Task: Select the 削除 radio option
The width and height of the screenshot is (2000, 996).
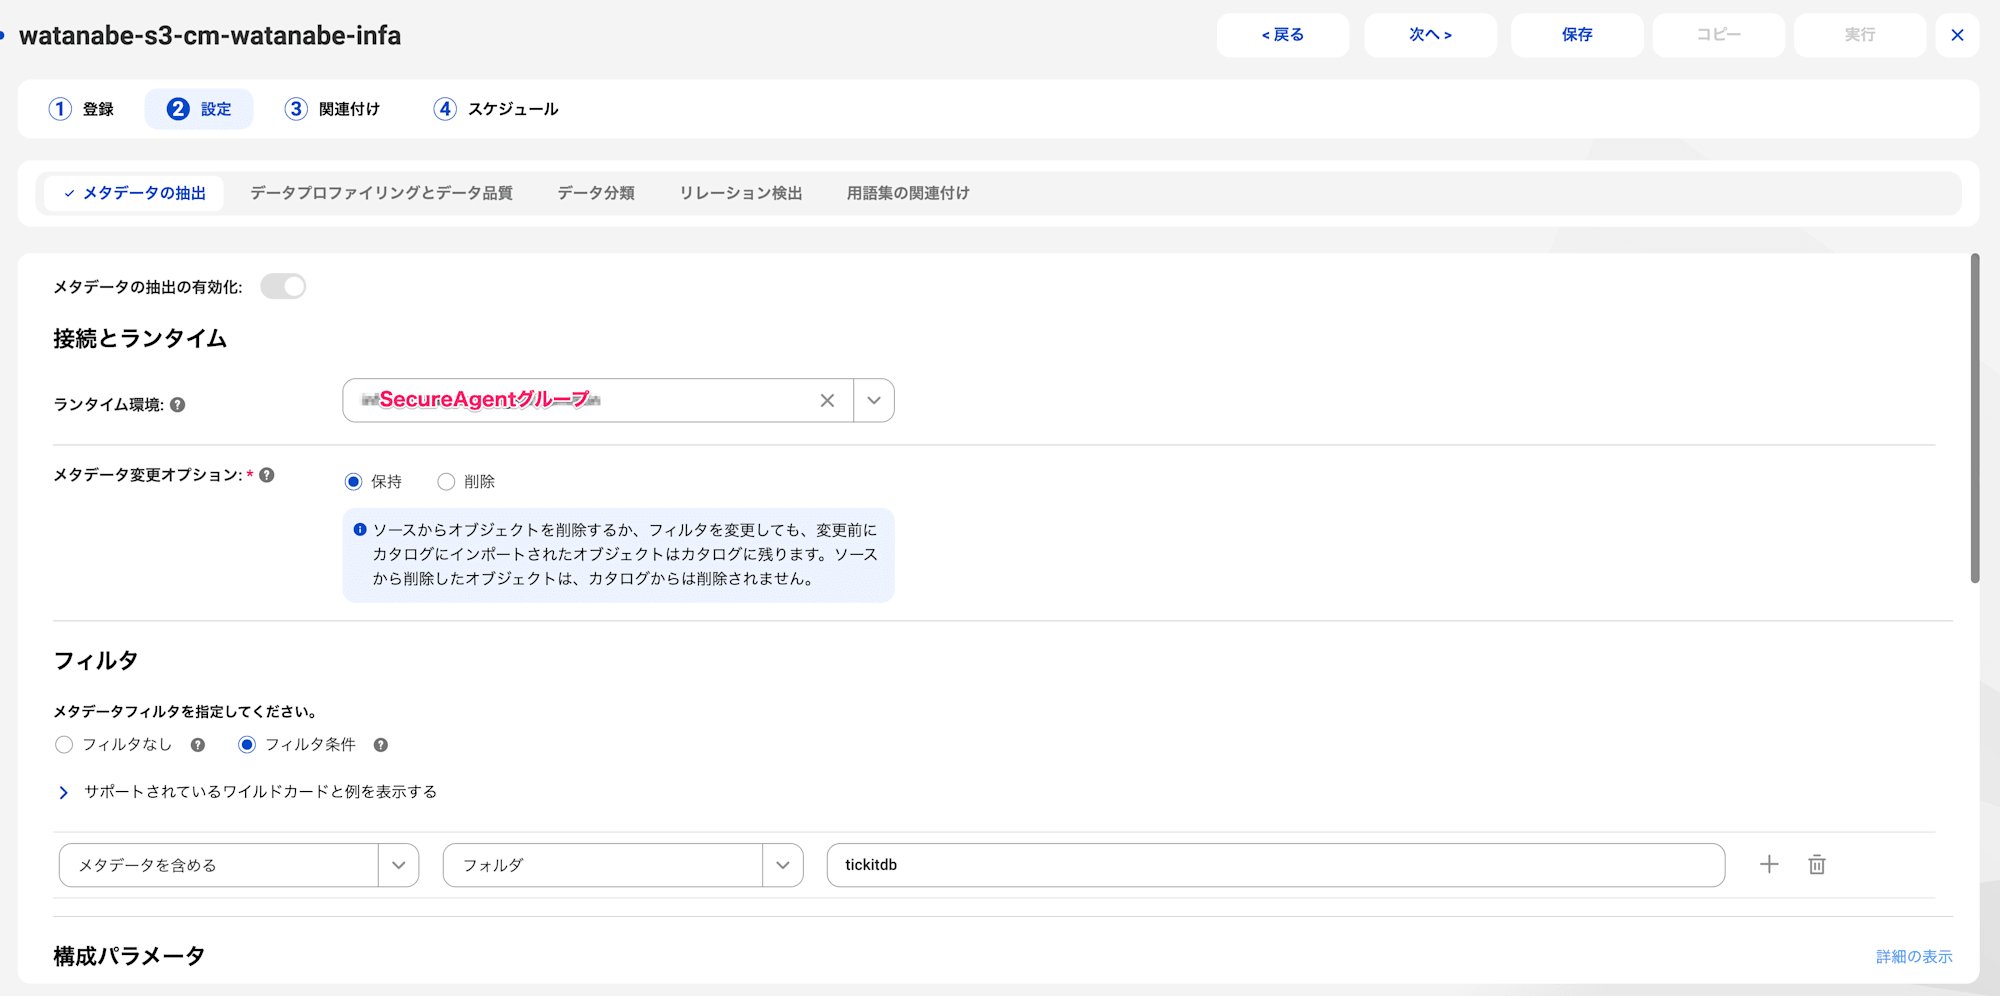Action: [446, 482]
